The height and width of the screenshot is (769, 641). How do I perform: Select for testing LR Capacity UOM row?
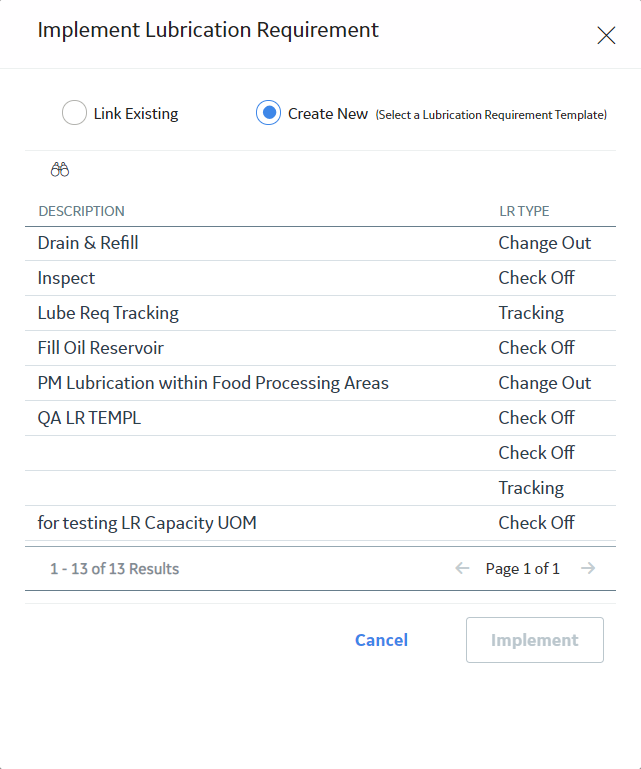click(x=320, y=523)
